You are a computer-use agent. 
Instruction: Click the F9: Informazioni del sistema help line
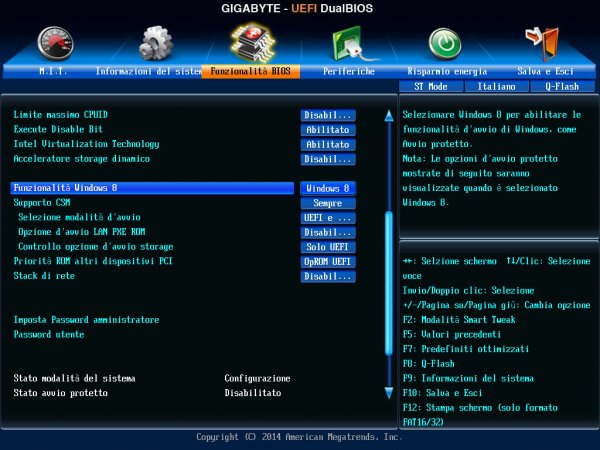(468, 378)
